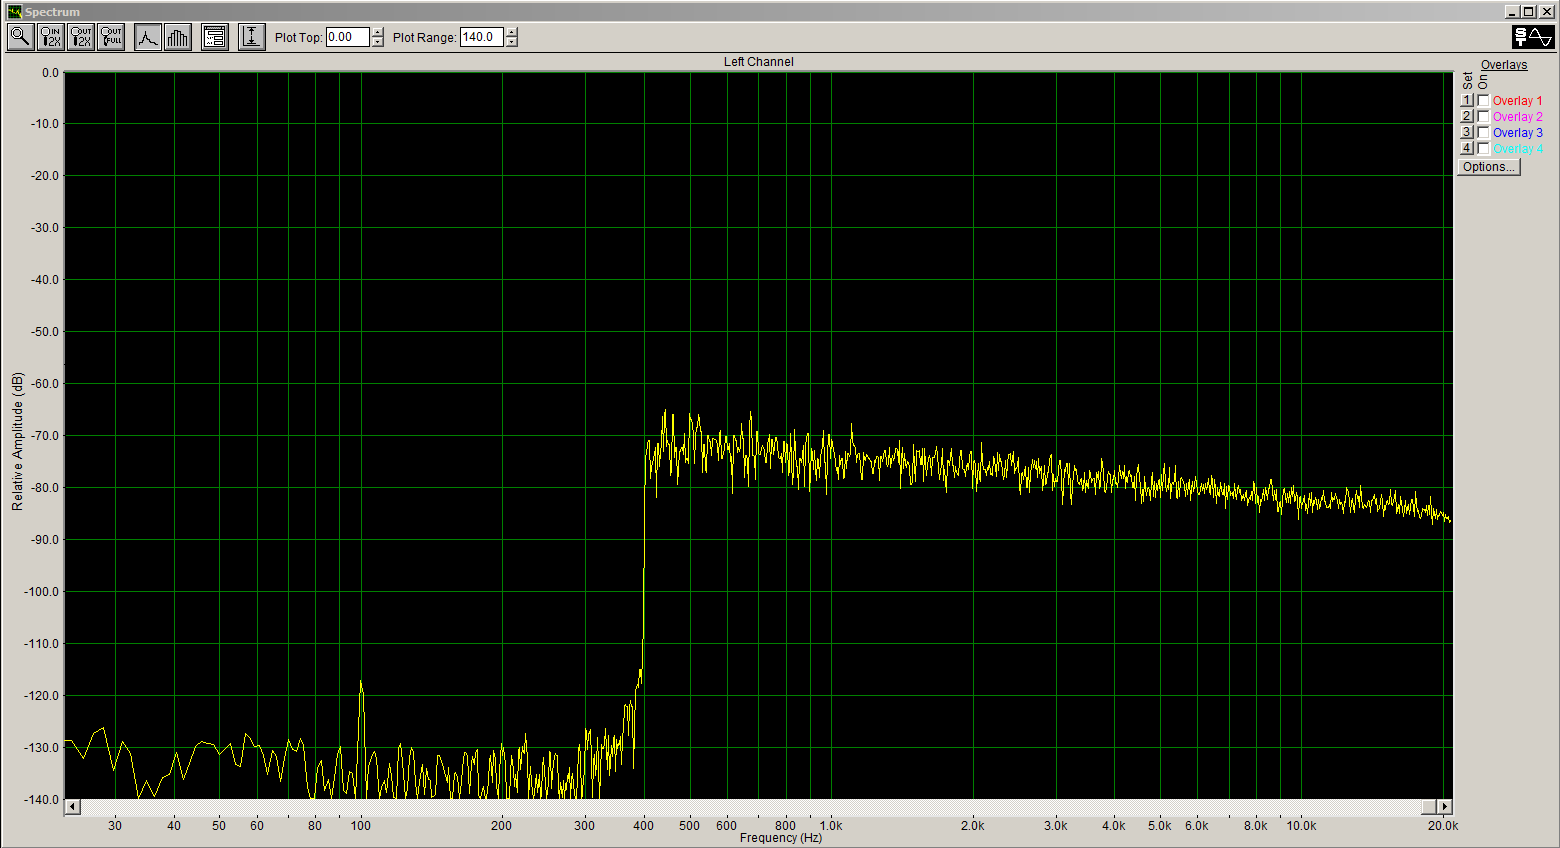1560x848 pixels.
Task: Click the Overlays heading text
Action: tap(1504, 65)
